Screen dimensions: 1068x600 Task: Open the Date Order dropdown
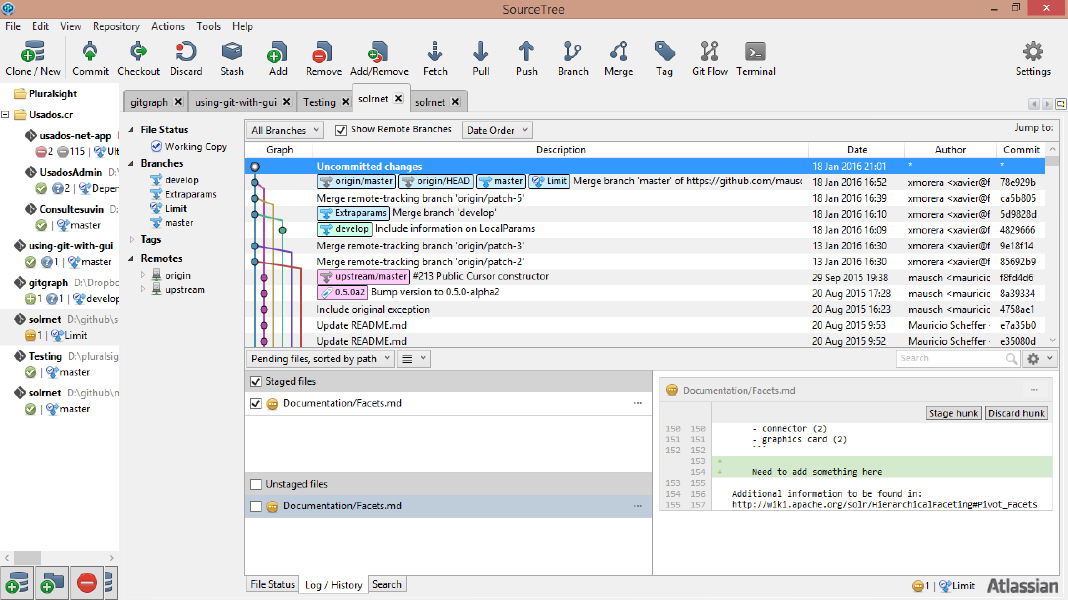[x=496, y=130]
